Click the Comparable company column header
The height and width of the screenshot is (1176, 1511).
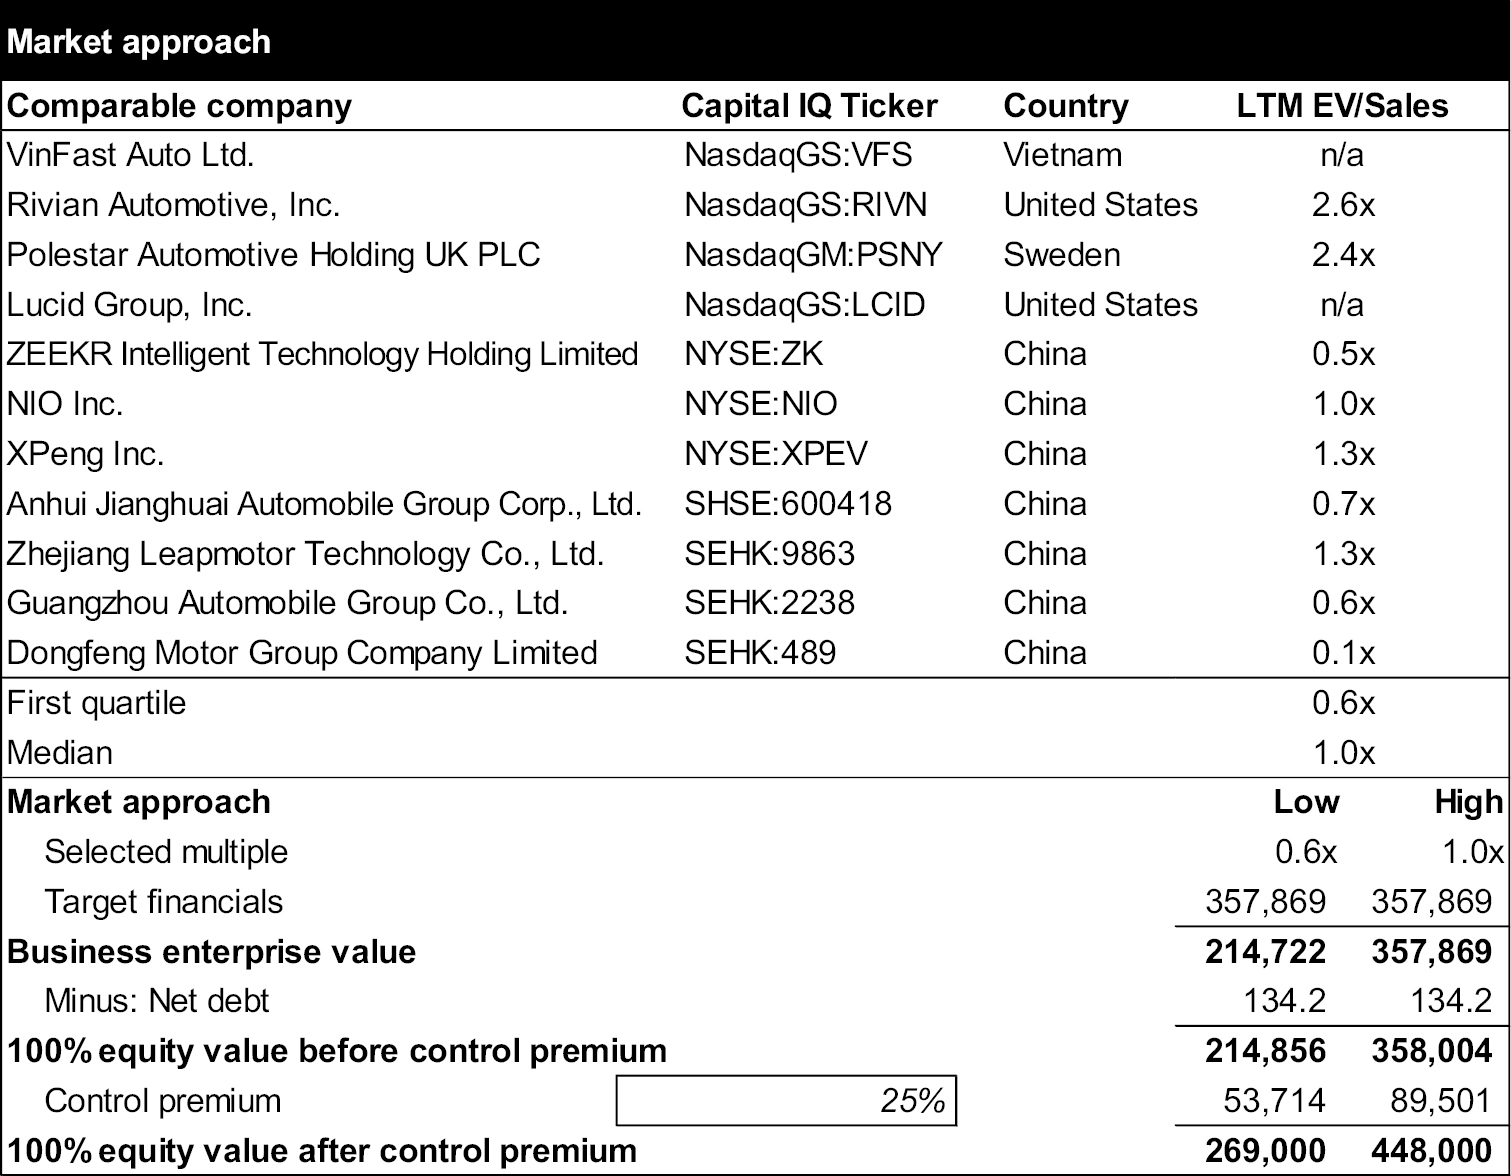click(180, 106)
